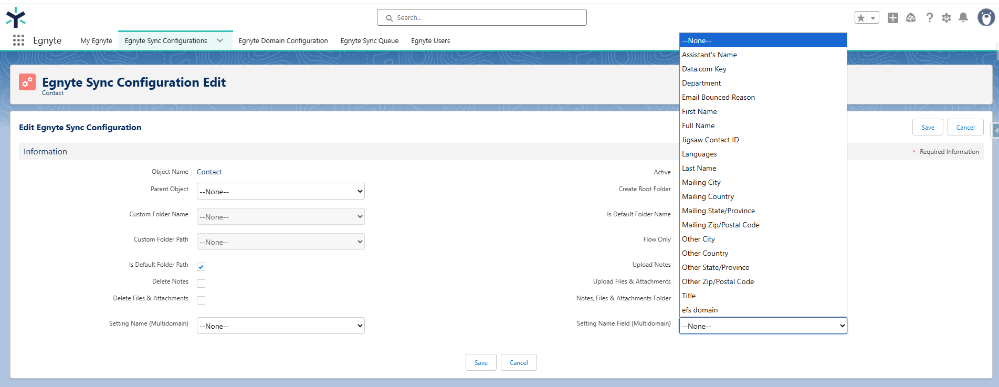Open the Egnyte Domain Configuration tab
The image size is (999, 387).
[283, 40]
